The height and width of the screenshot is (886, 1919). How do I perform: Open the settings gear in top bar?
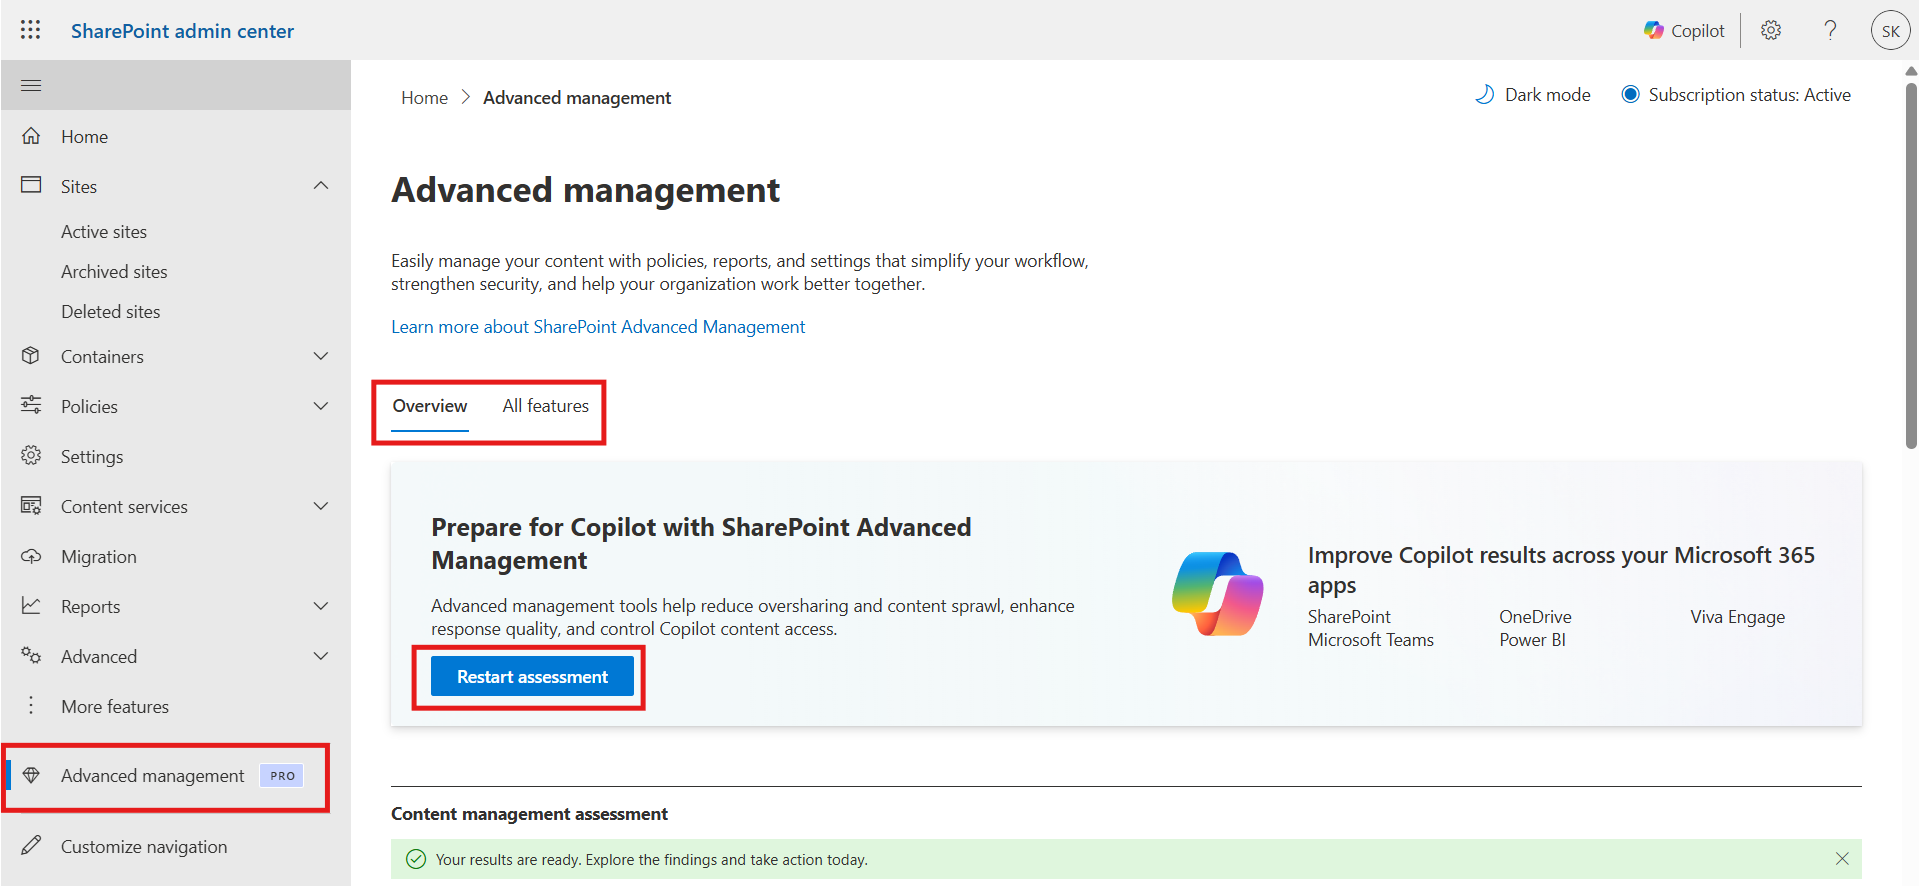click(x=1771, y=30)
